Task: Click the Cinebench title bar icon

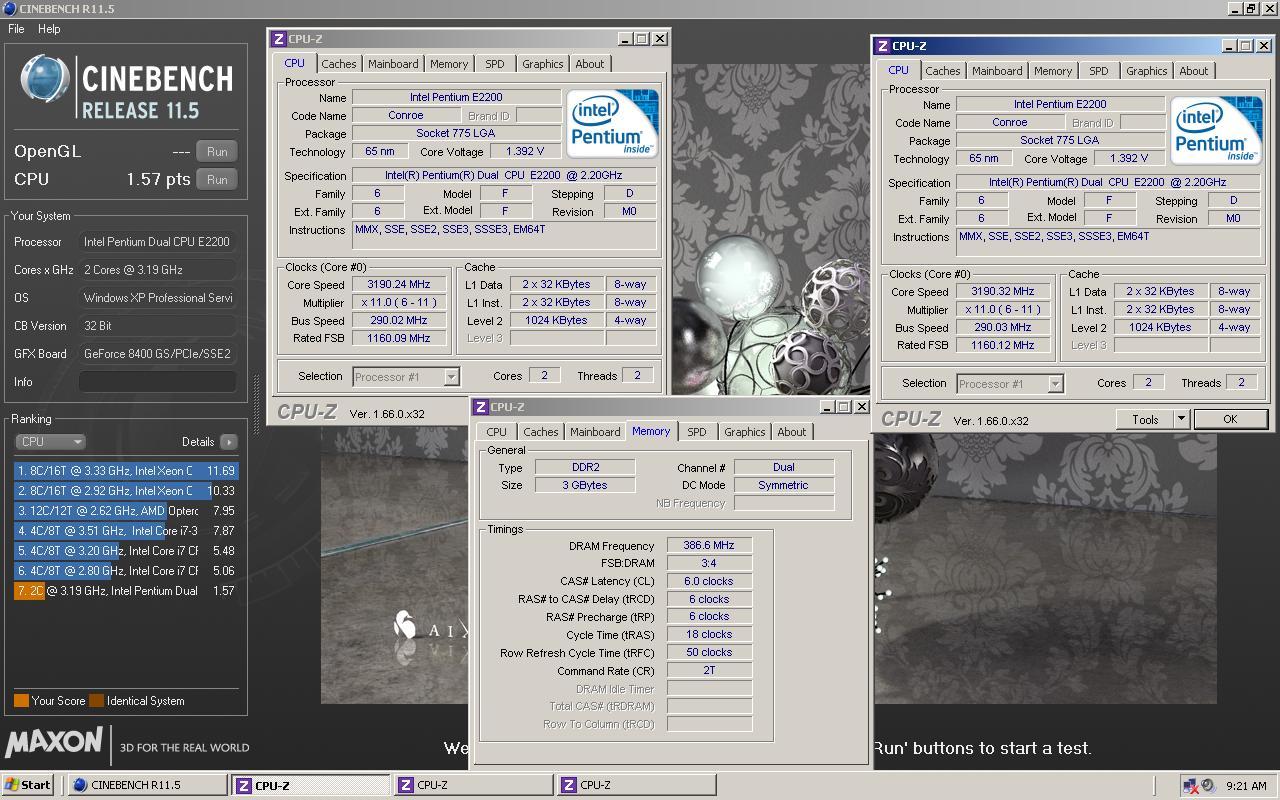Action: click(10, 8)
